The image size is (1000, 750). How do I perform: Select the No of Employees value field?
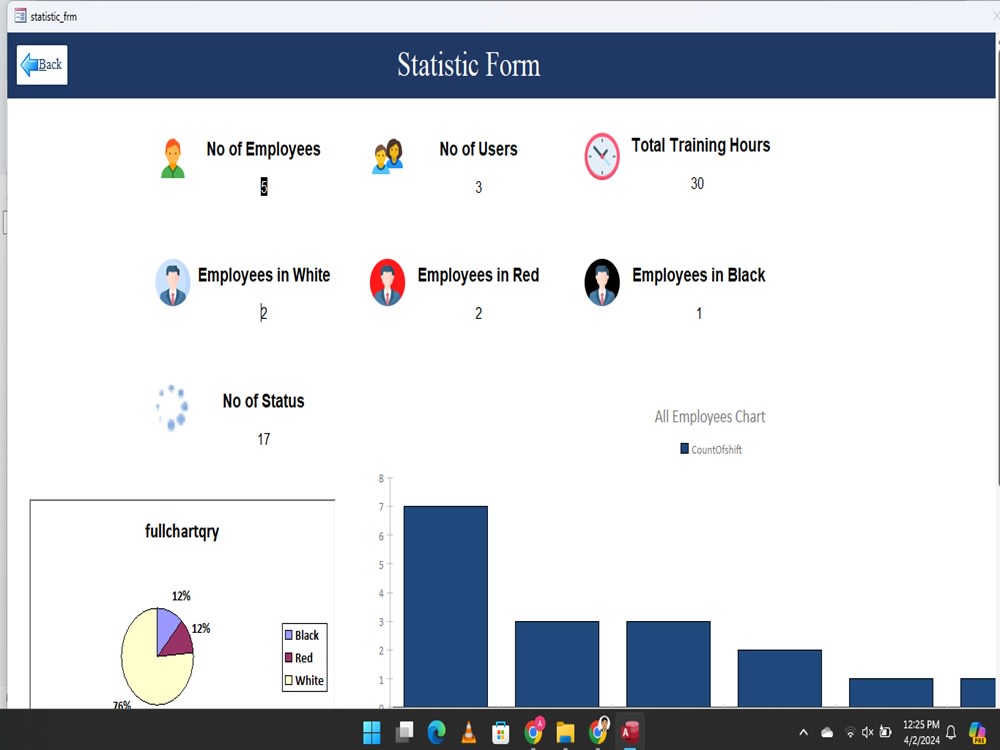coord(263,187)
